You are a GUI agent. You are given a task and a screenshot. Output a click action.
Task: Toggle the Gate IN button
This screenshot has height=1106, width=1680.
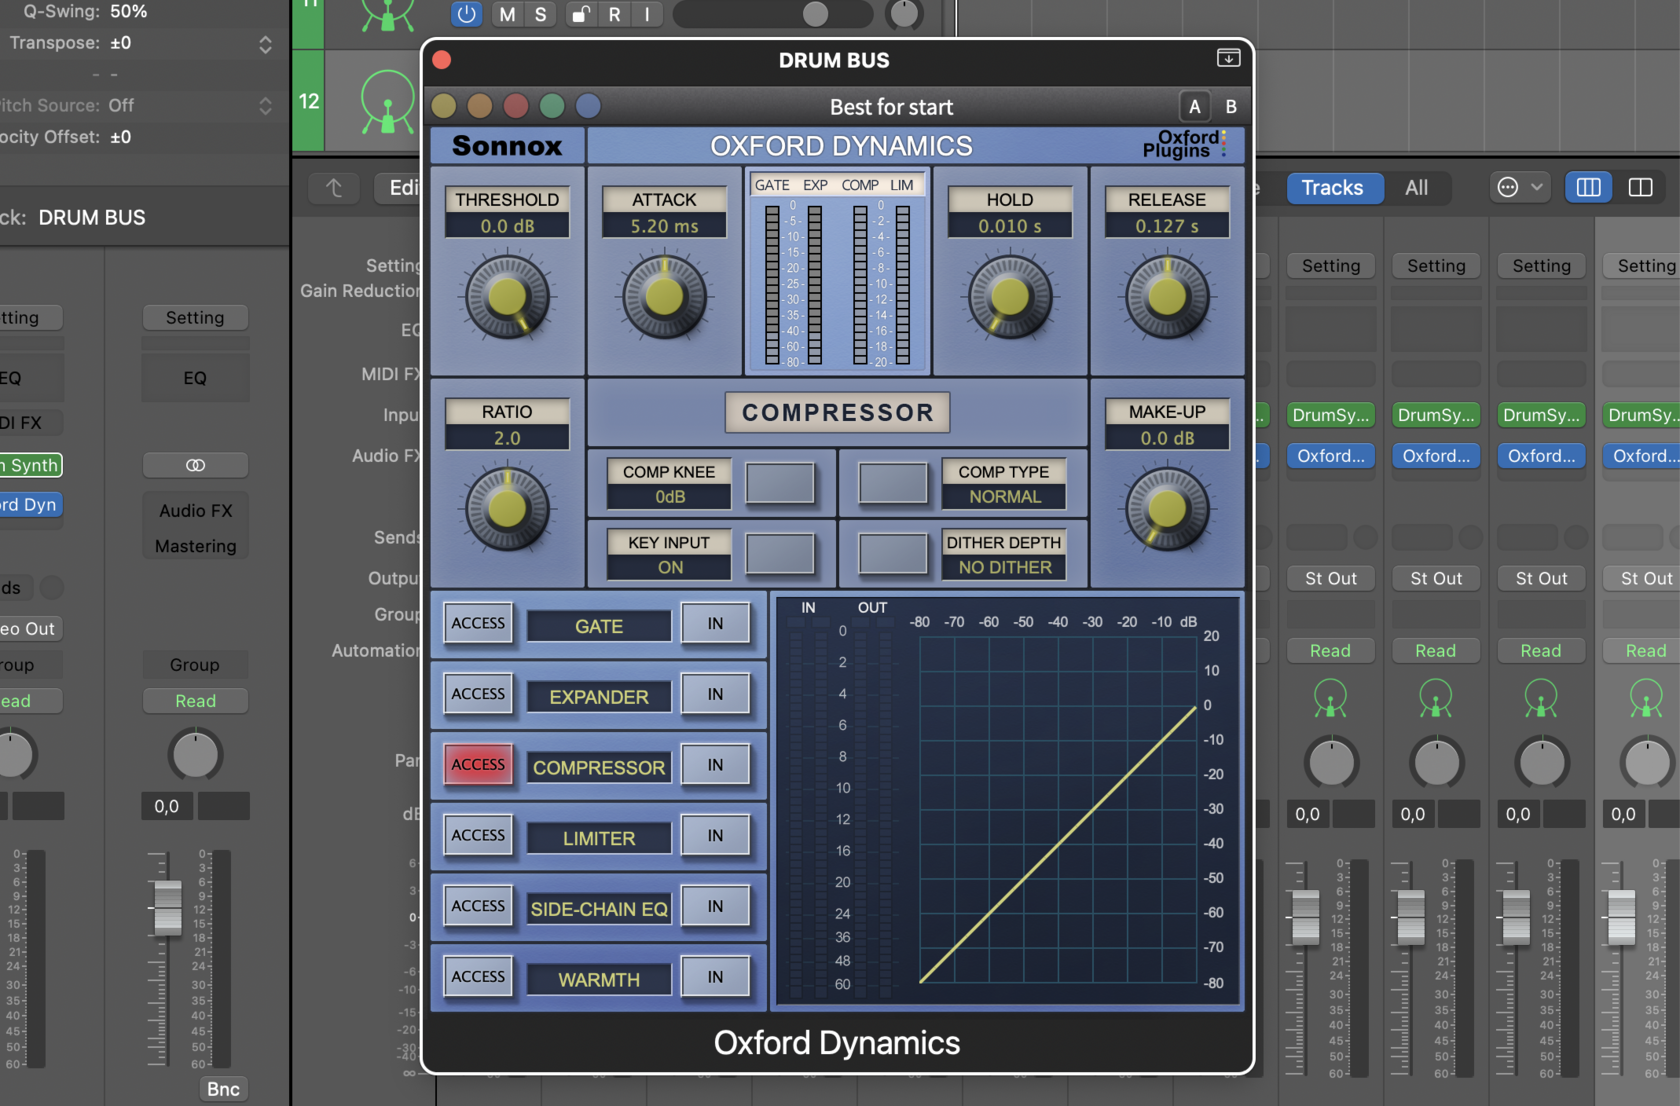(715, 623)
